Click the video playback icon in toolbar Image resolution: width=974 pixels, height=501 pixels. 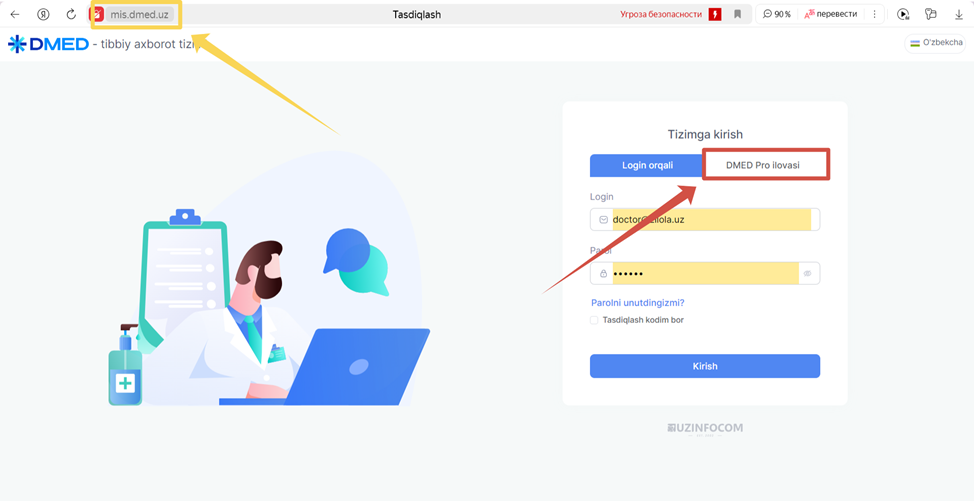click(903, 14)
